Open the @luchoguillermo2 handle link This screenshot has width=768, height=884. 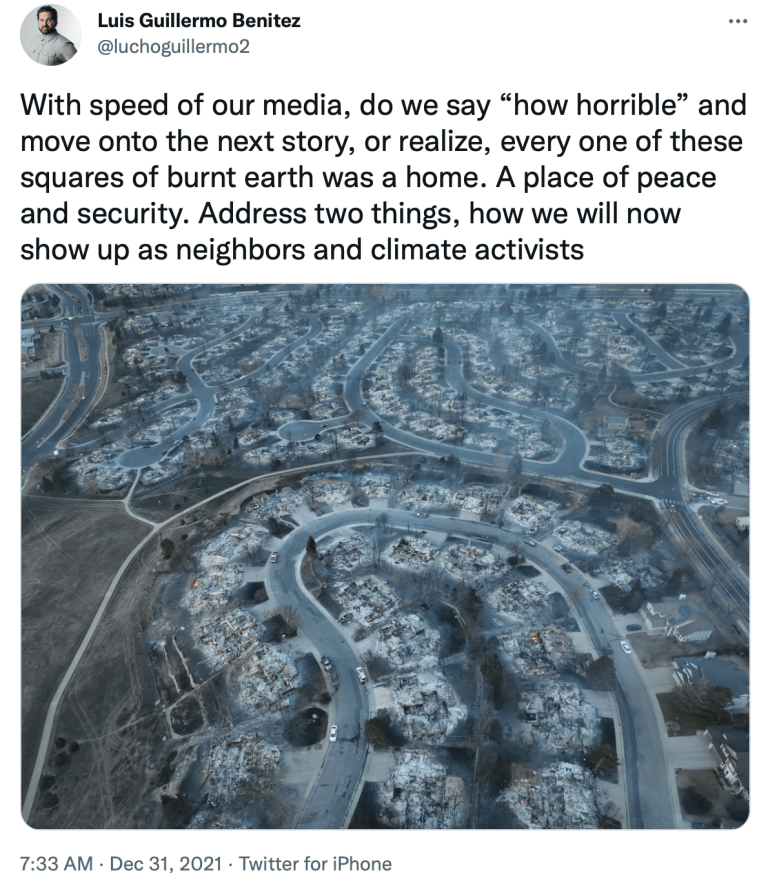pos(174,46)
